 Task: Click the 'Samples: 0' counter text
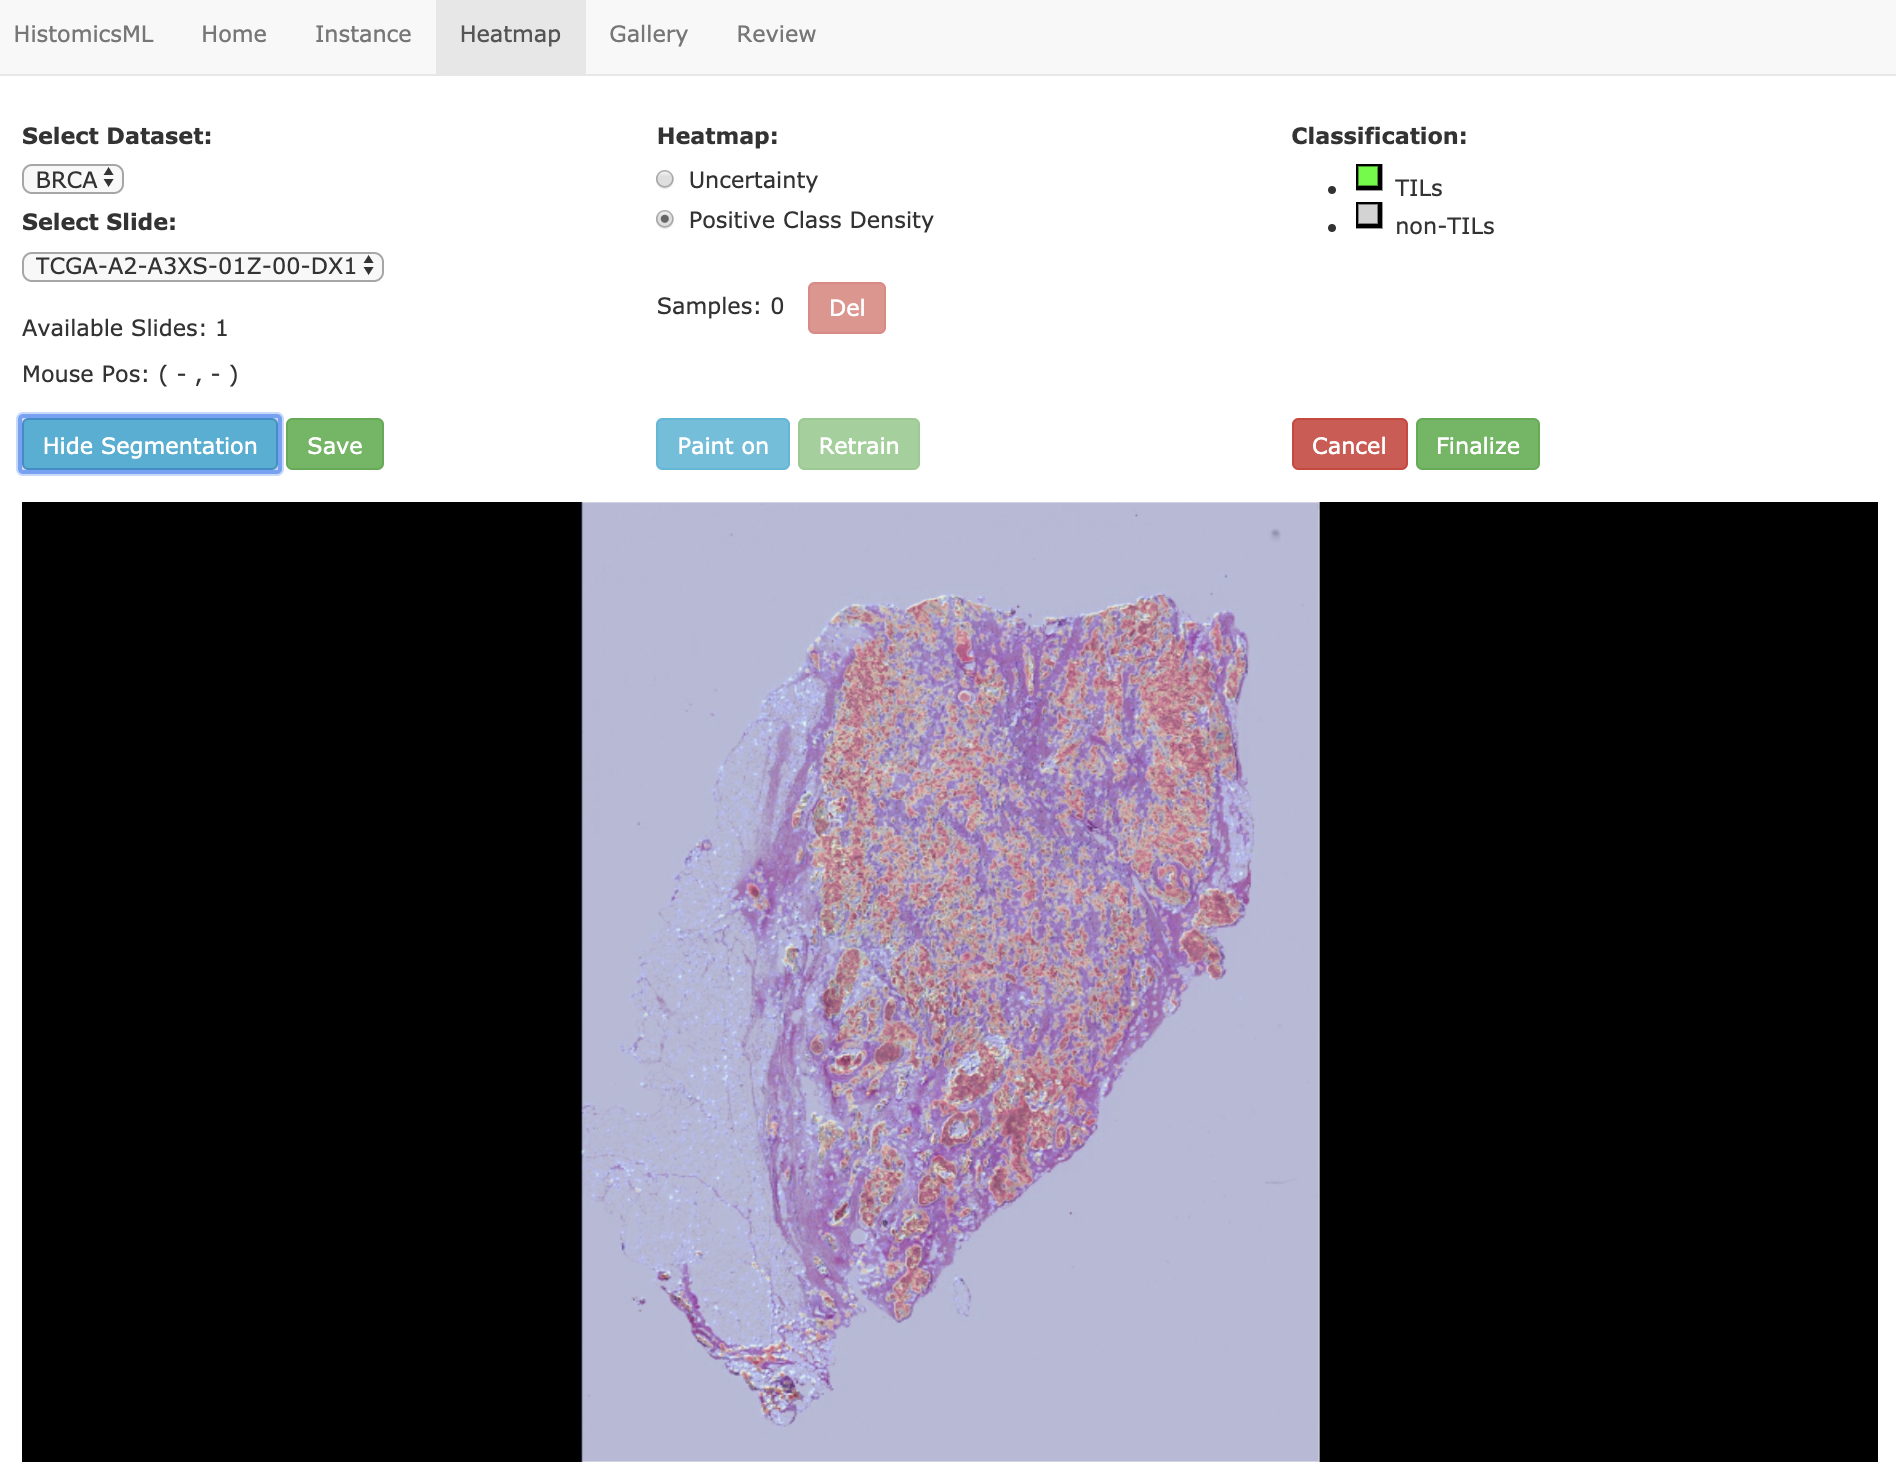[x=720, y=306]
